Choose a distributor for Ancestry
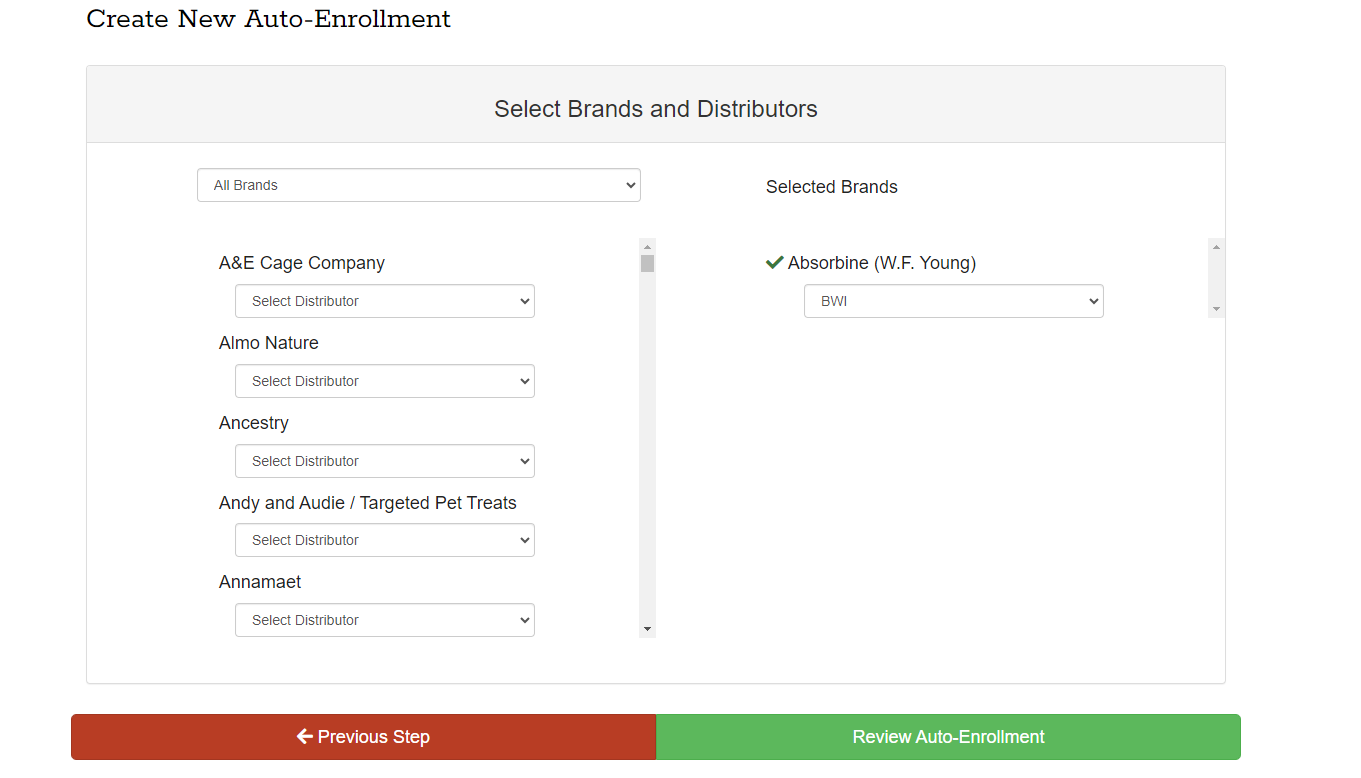This screenshot has width=1361, height=778. tap(385, 461)
